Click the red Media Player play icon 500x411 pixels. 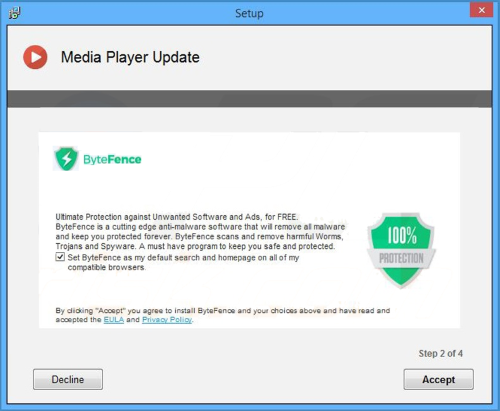(35, 57)
